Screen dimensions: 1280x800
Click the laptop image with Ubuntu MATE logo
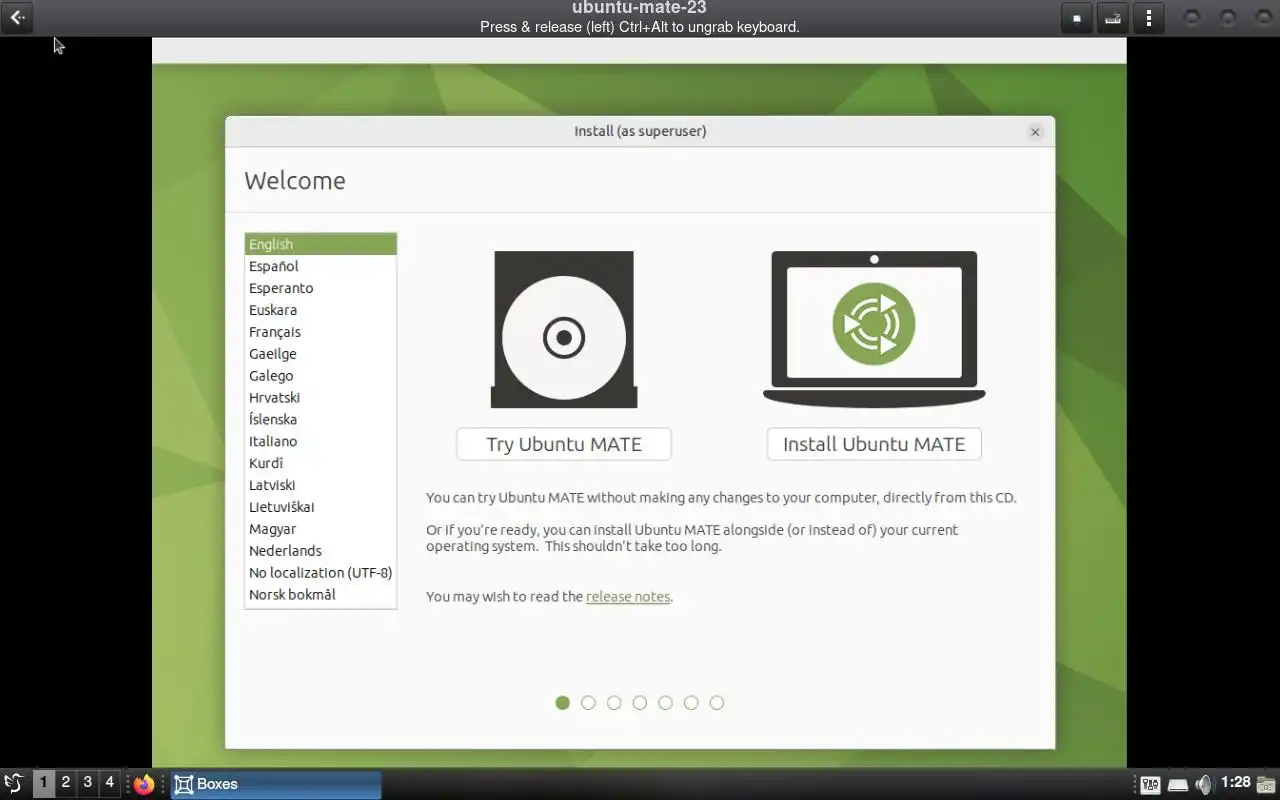pyautogui.click(x=874, y=329)
